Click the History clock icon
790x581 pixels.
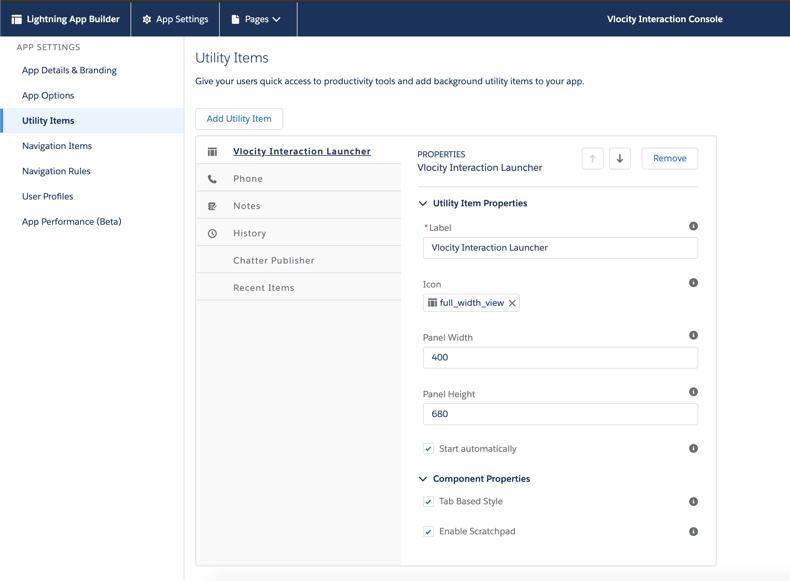[212, 233]
